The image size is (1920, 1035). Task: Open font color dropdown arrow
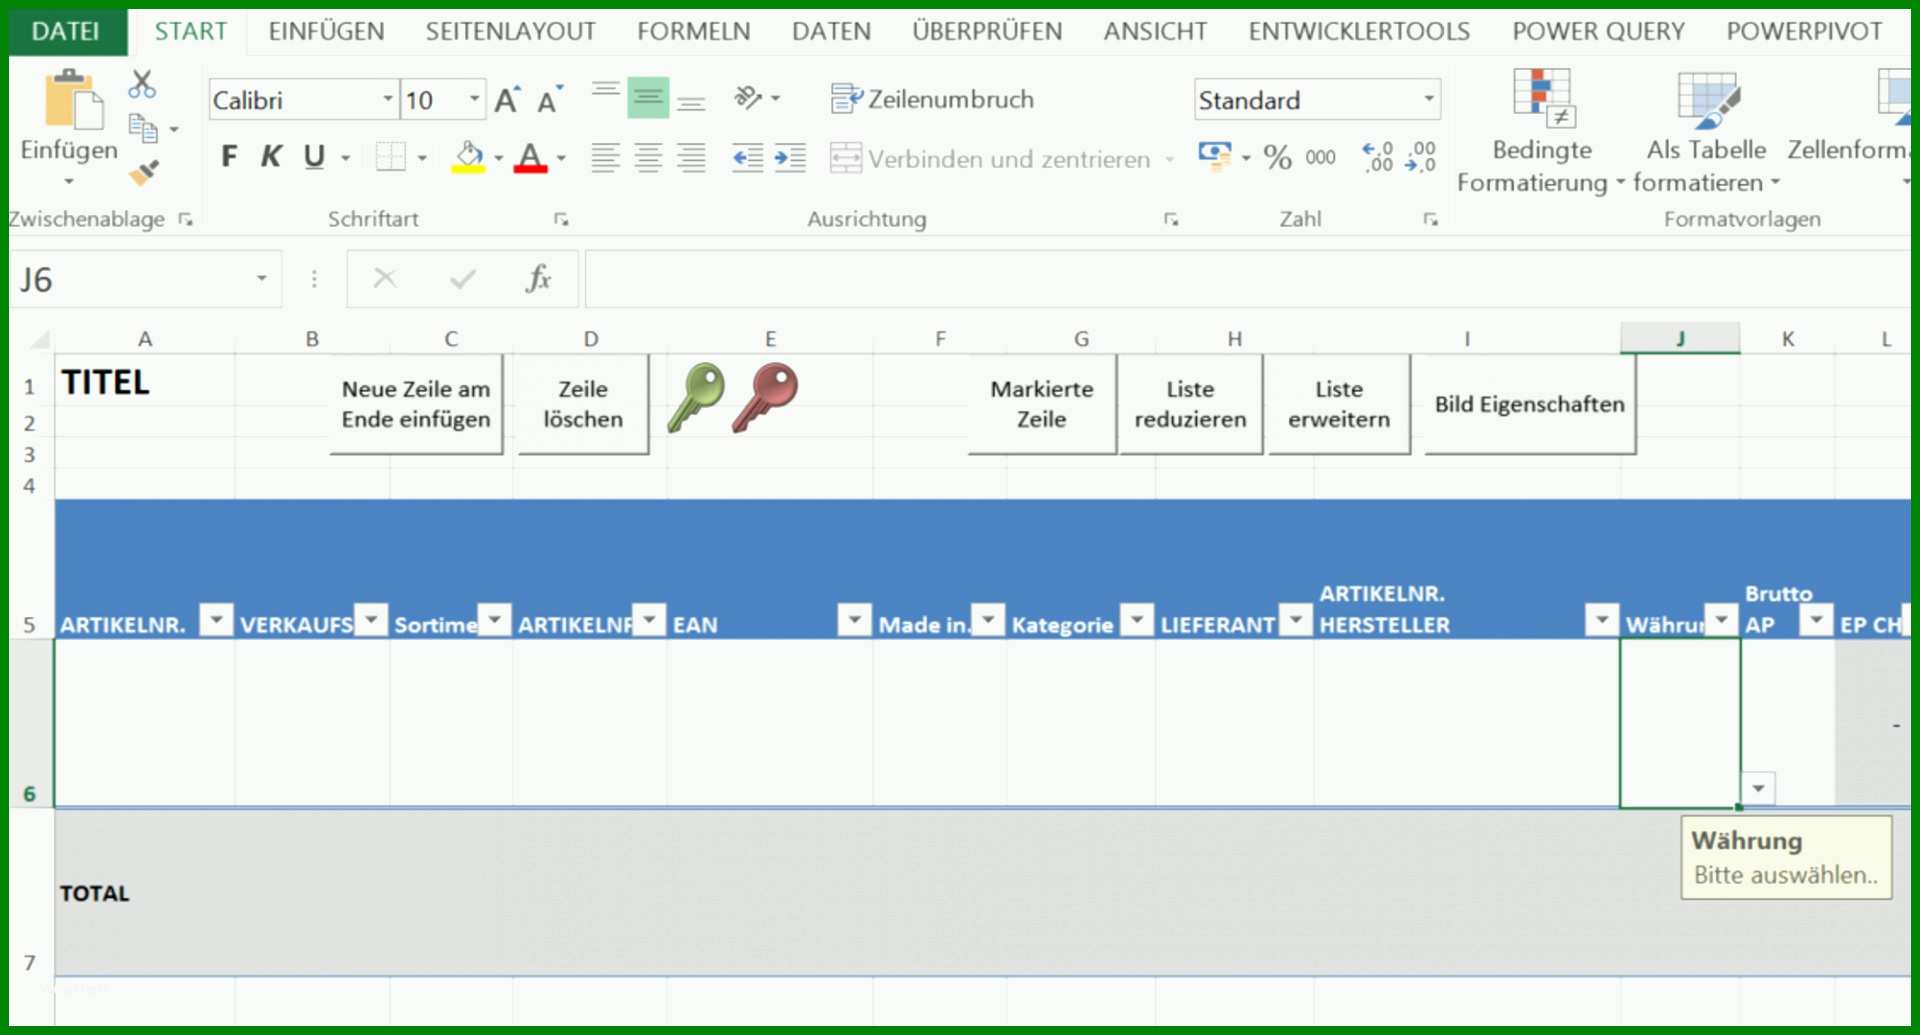pos(561,158)
